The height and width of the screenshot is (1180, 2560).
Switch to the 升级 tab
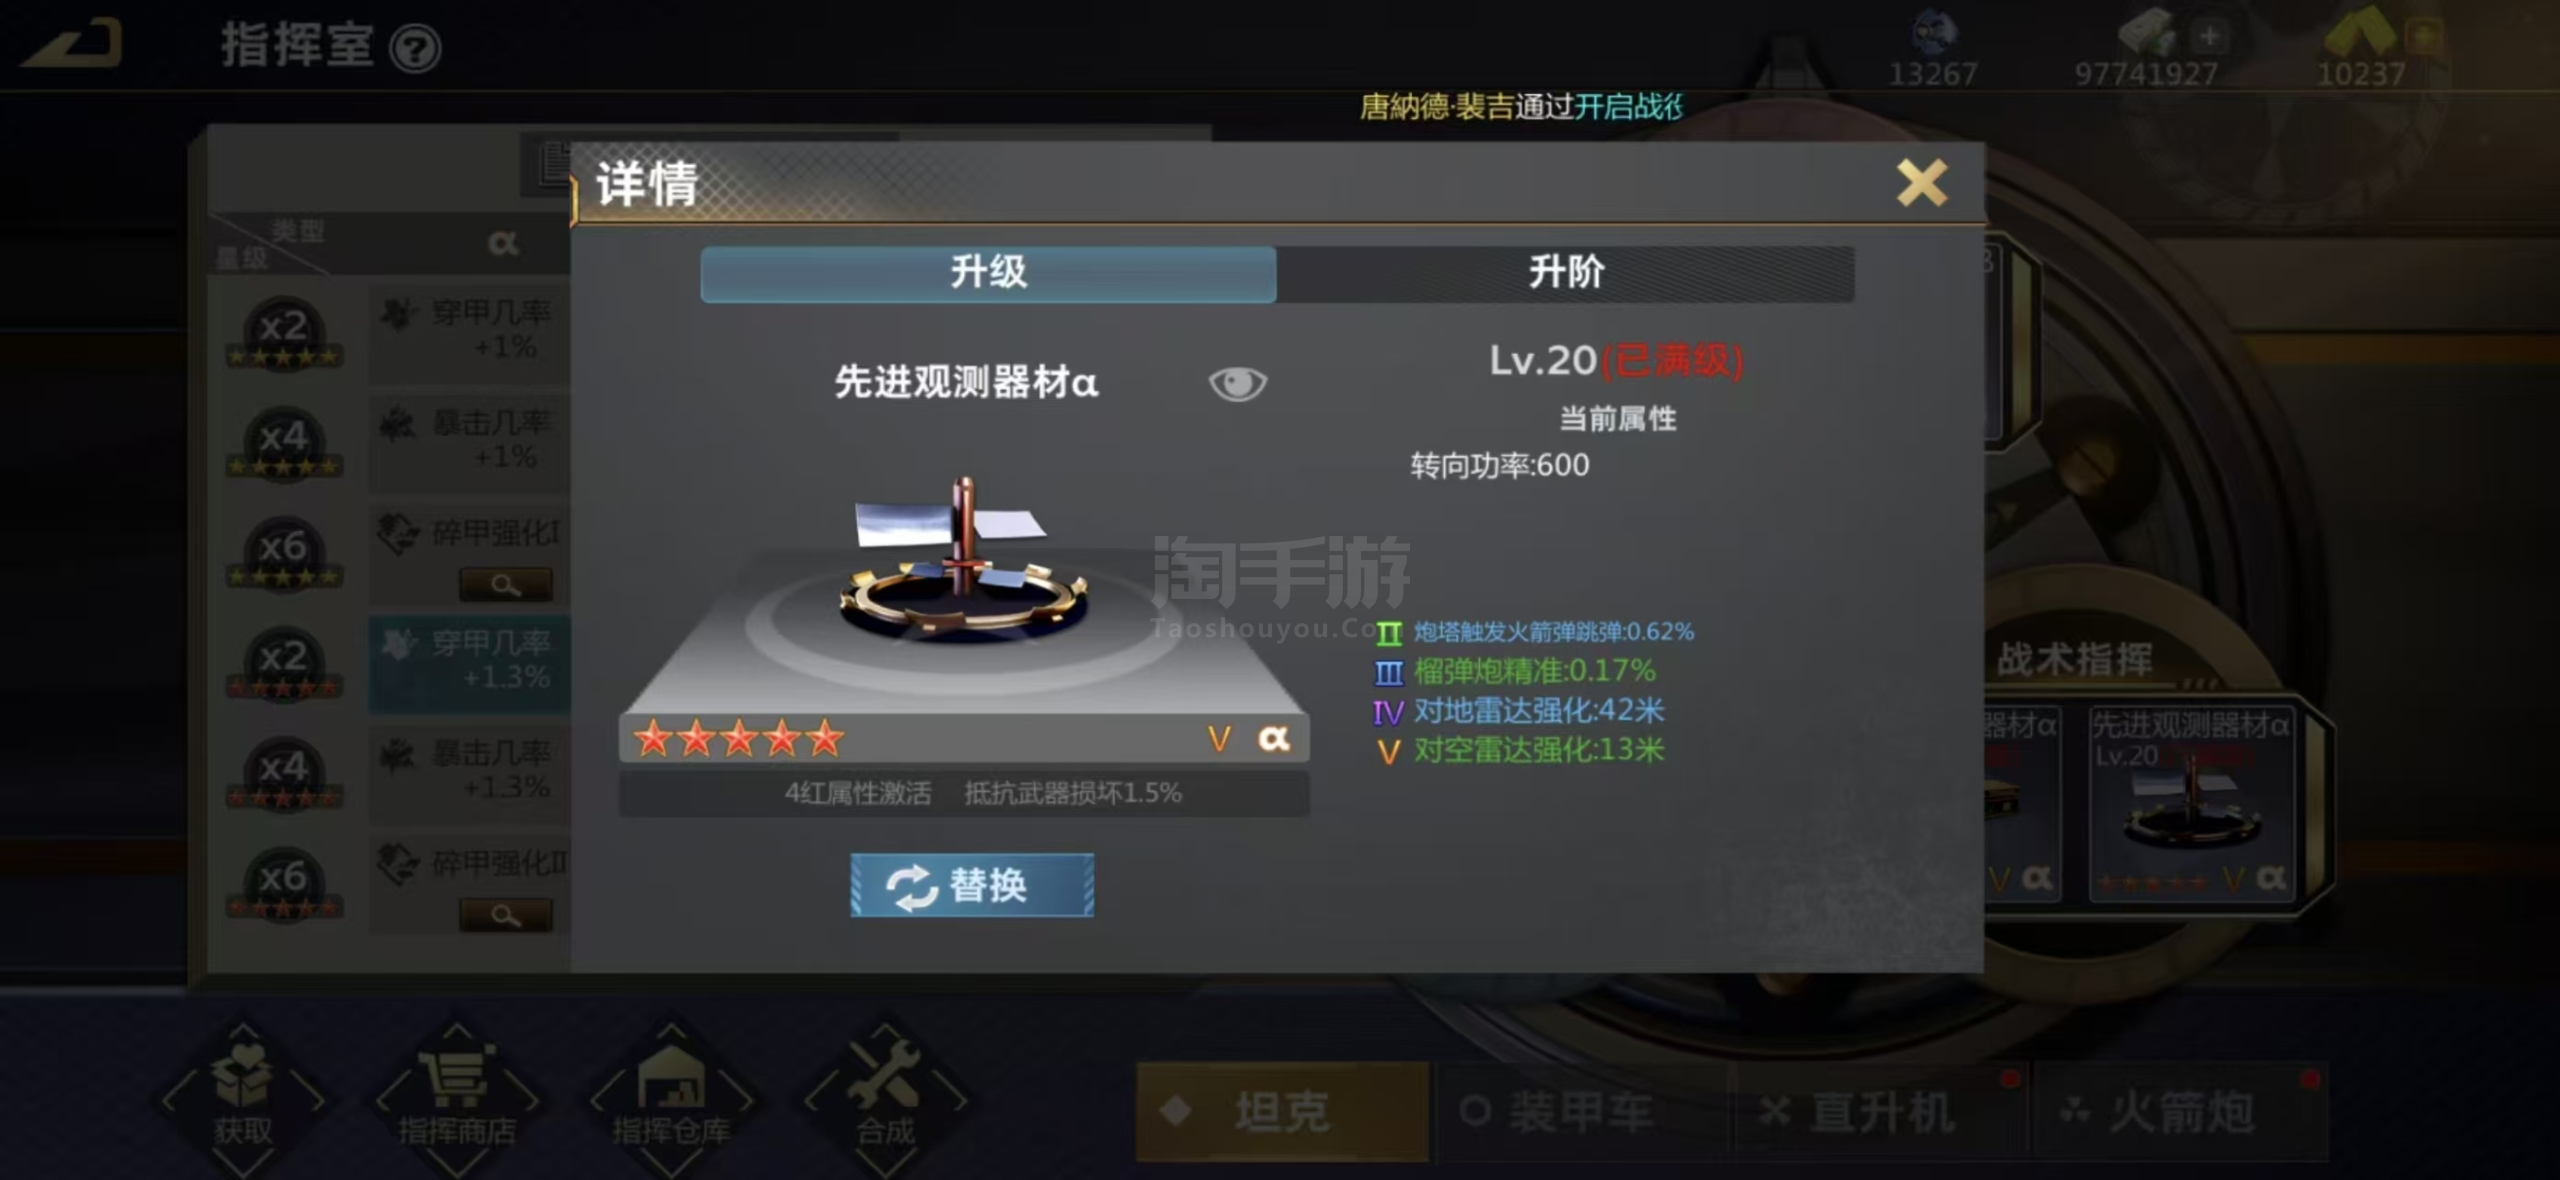tap(988, 273)
